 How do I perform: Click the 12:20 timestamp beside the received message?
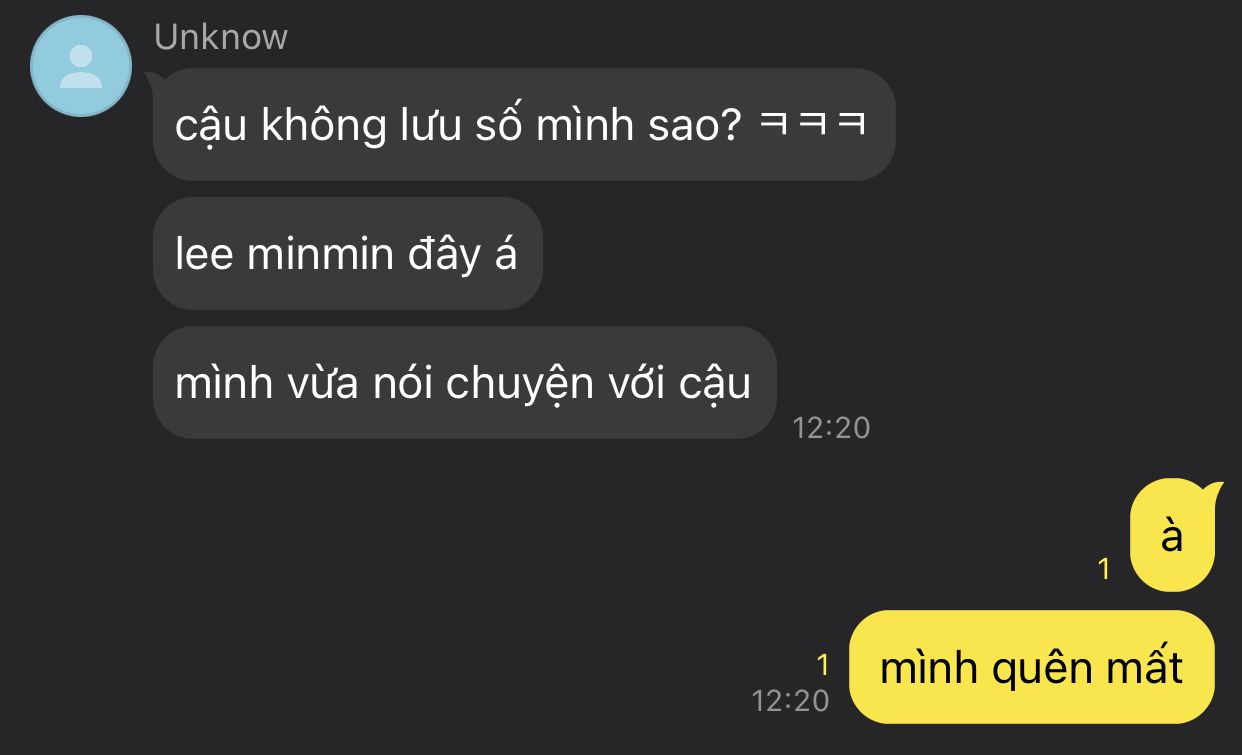coord(831,428)
